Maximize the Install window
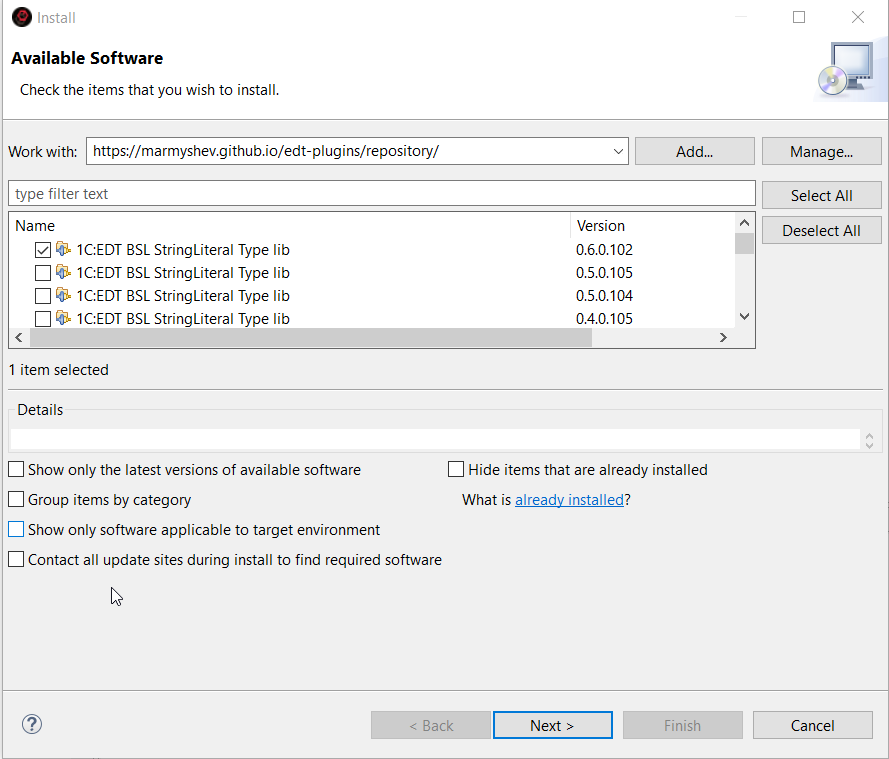The height and width of the screenshot is (759, 889). tap(799, 17)
